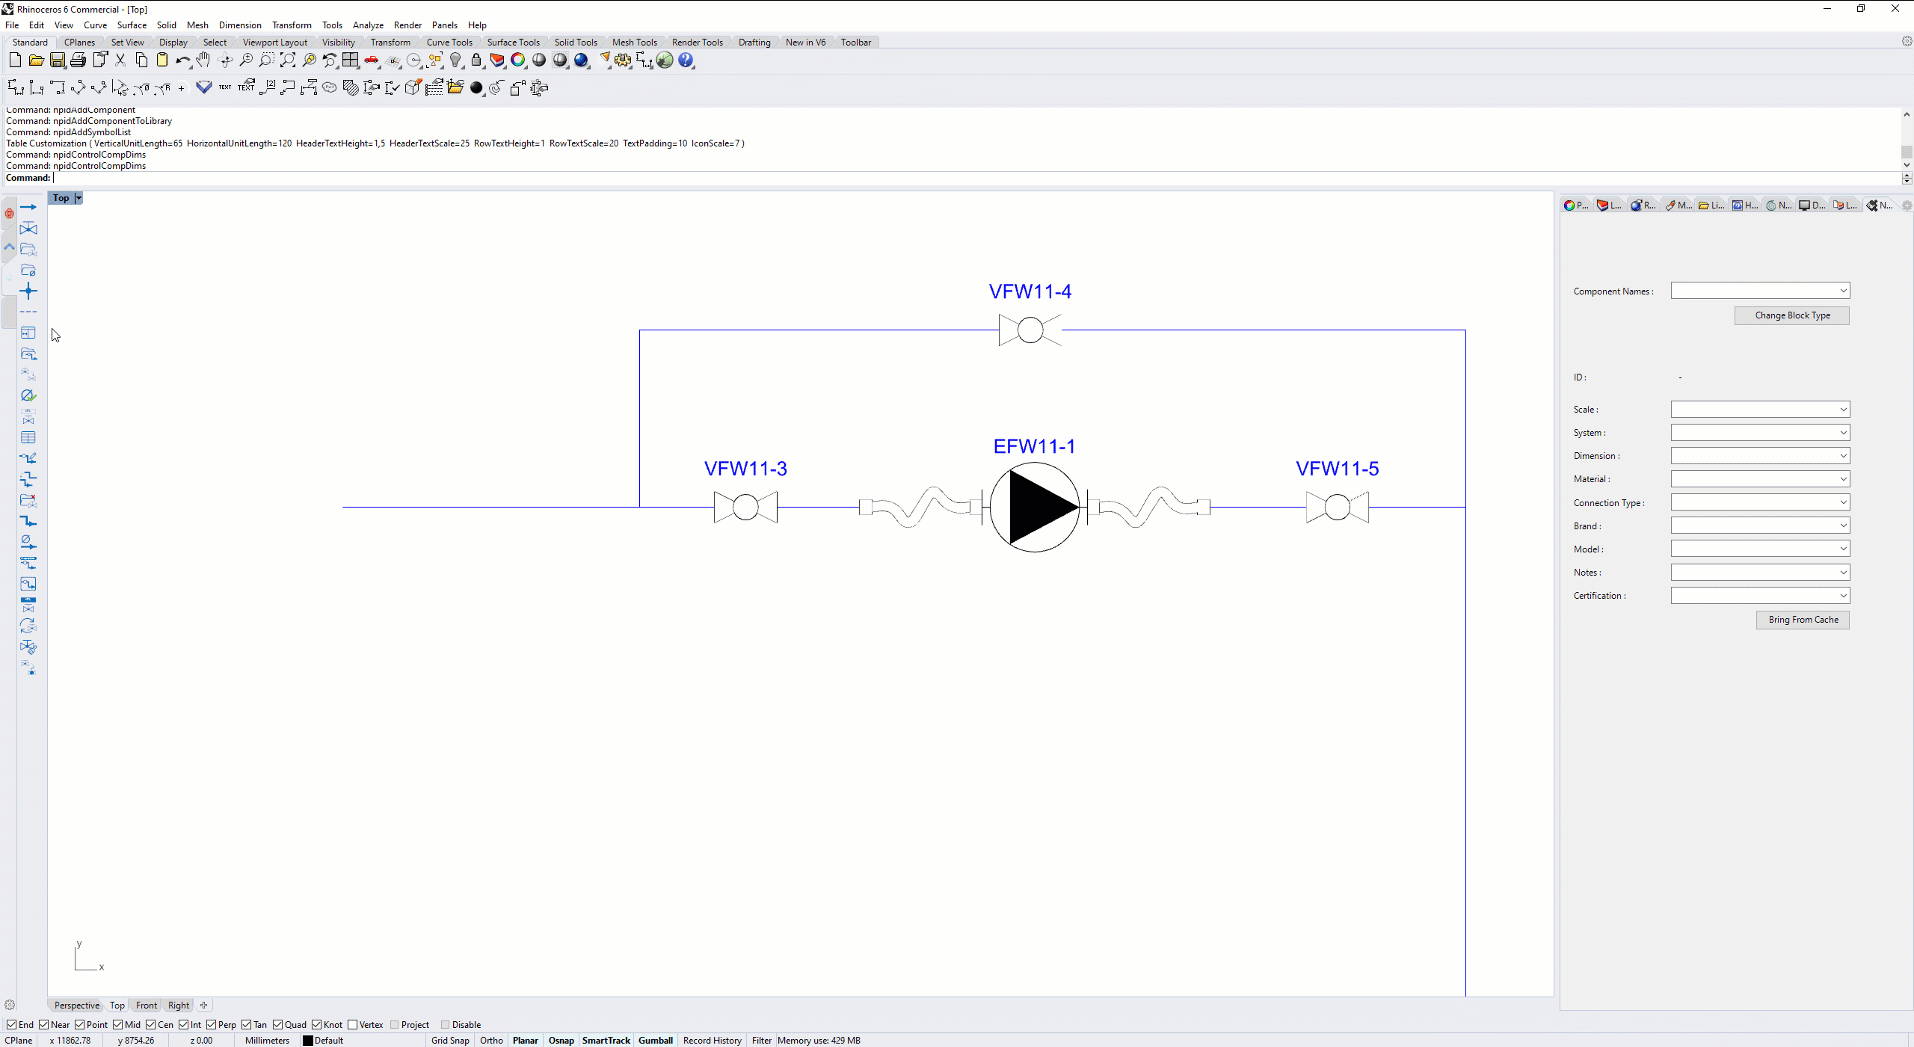Open the System dropdown
This screenshot has width=1914, height=1047.
1760,432
